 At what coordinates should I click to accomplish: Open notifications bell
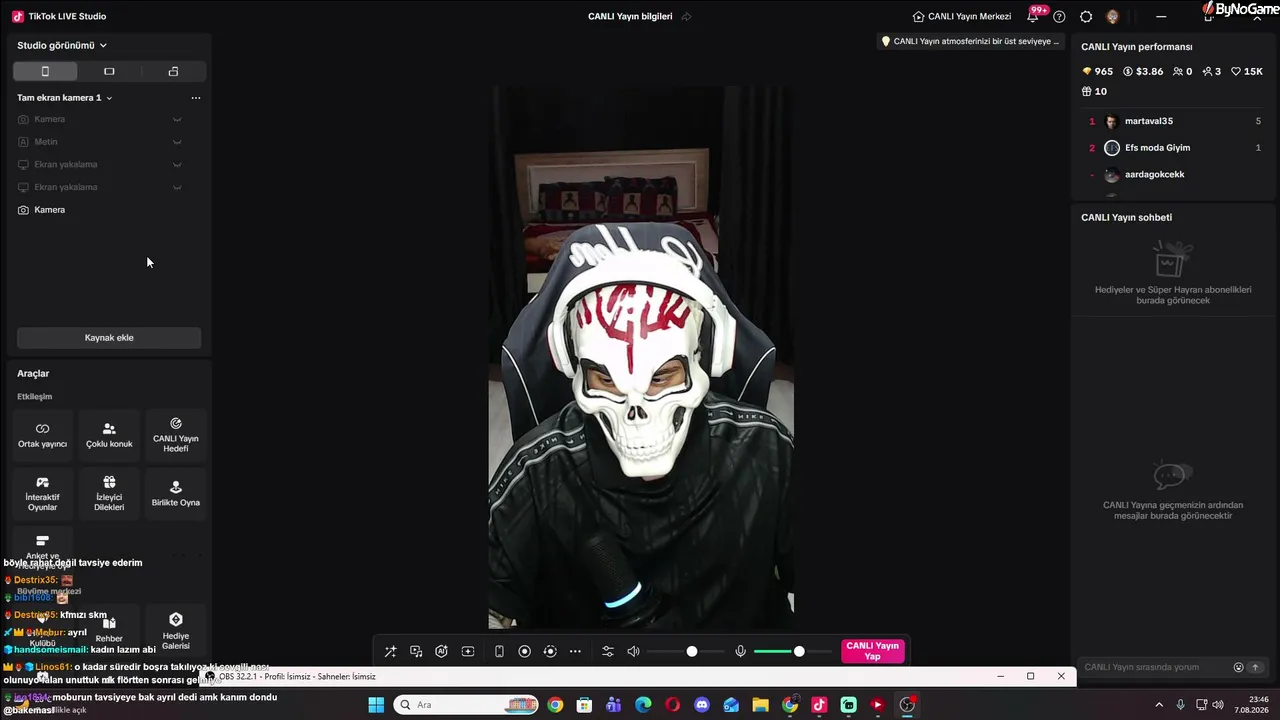(1033, 16)
